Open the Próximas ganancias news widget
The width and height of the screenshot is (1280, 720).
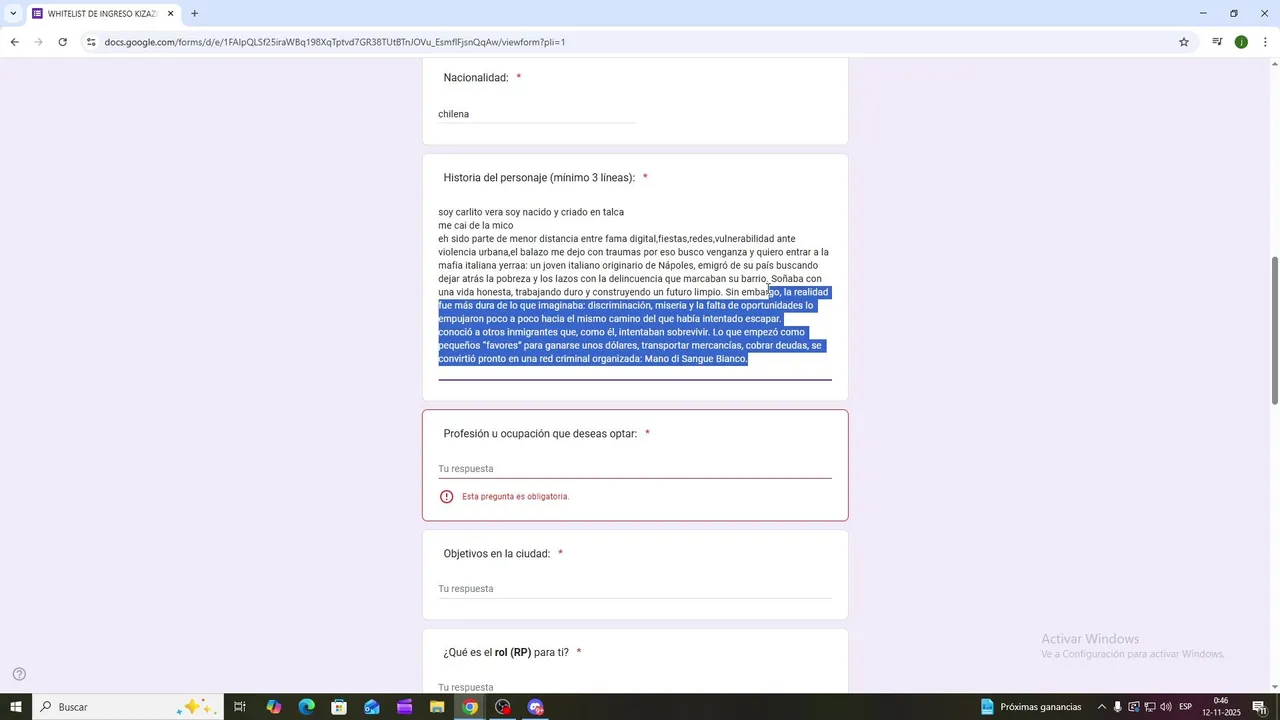[1031, 707]
